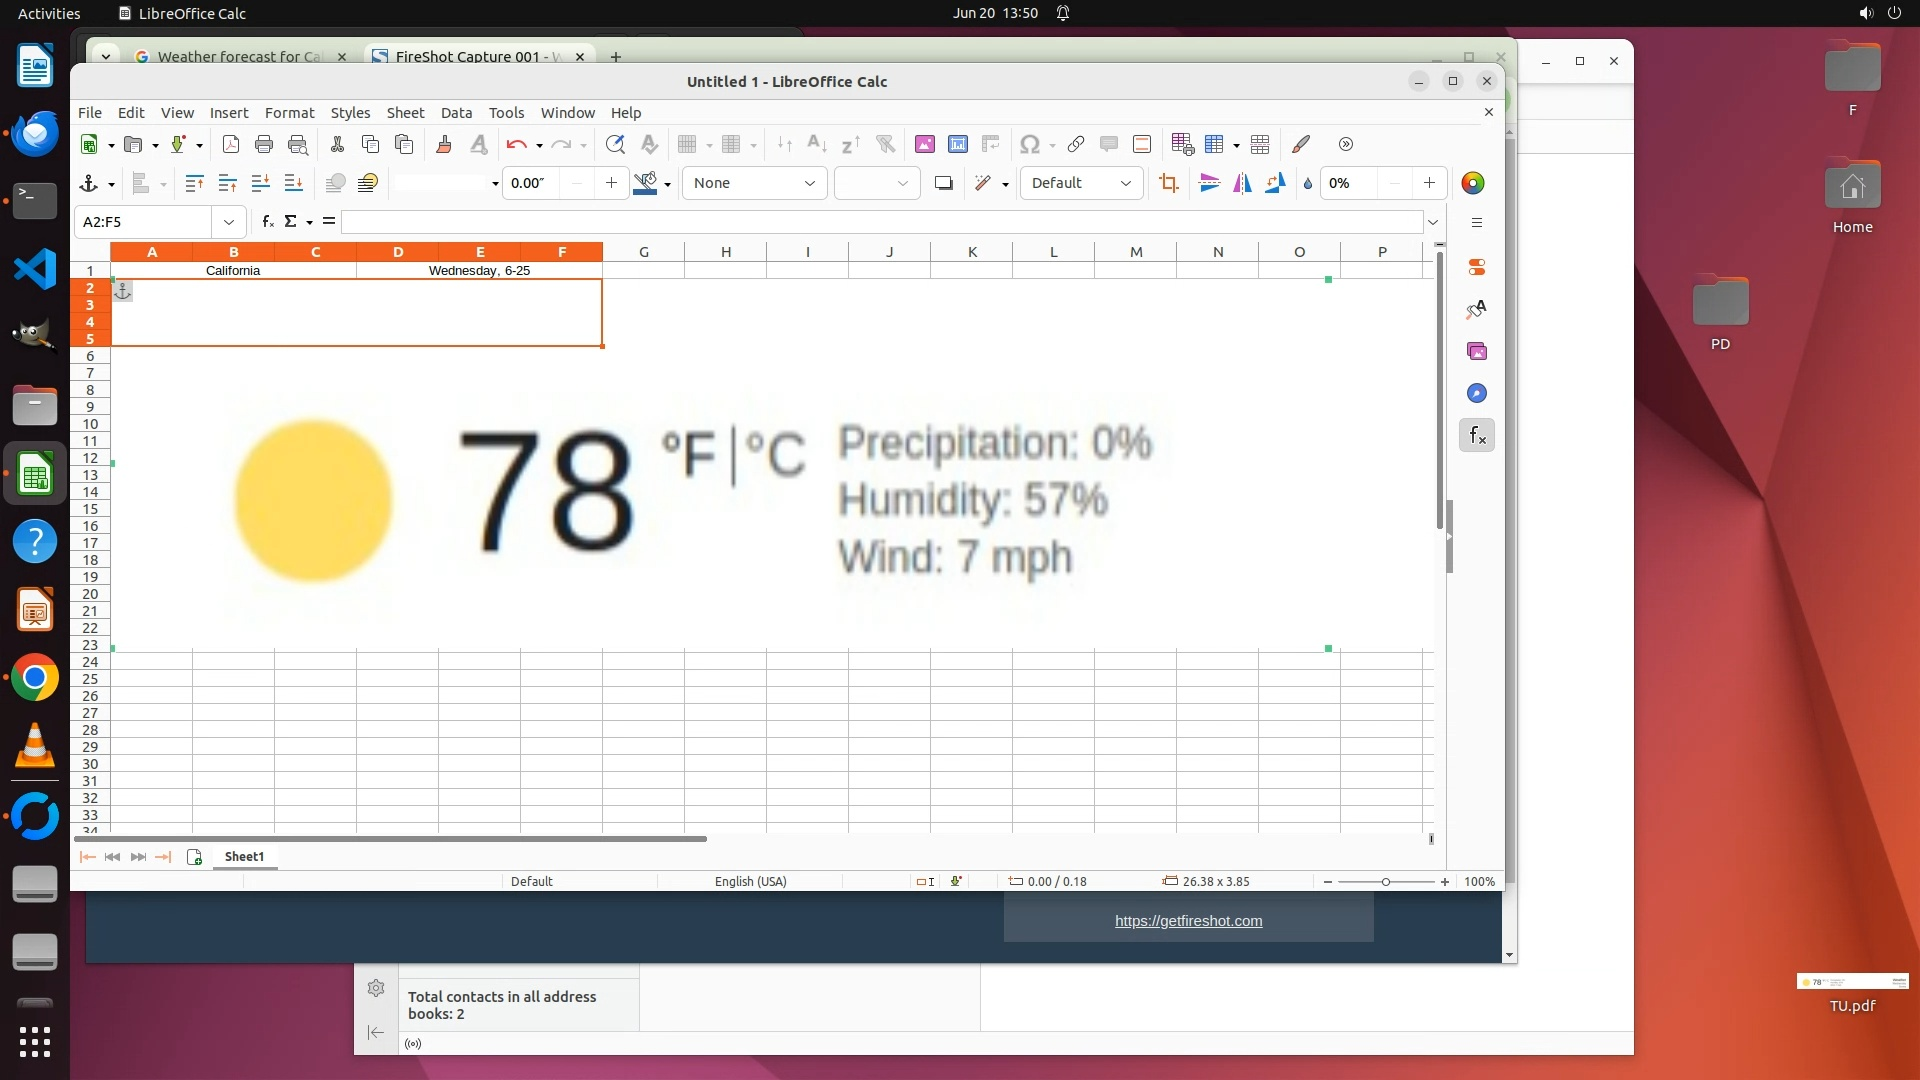This screenshot has height=1080, width=1920.
Task: Toggle the image Shadow button
Action: coord(943,183)
